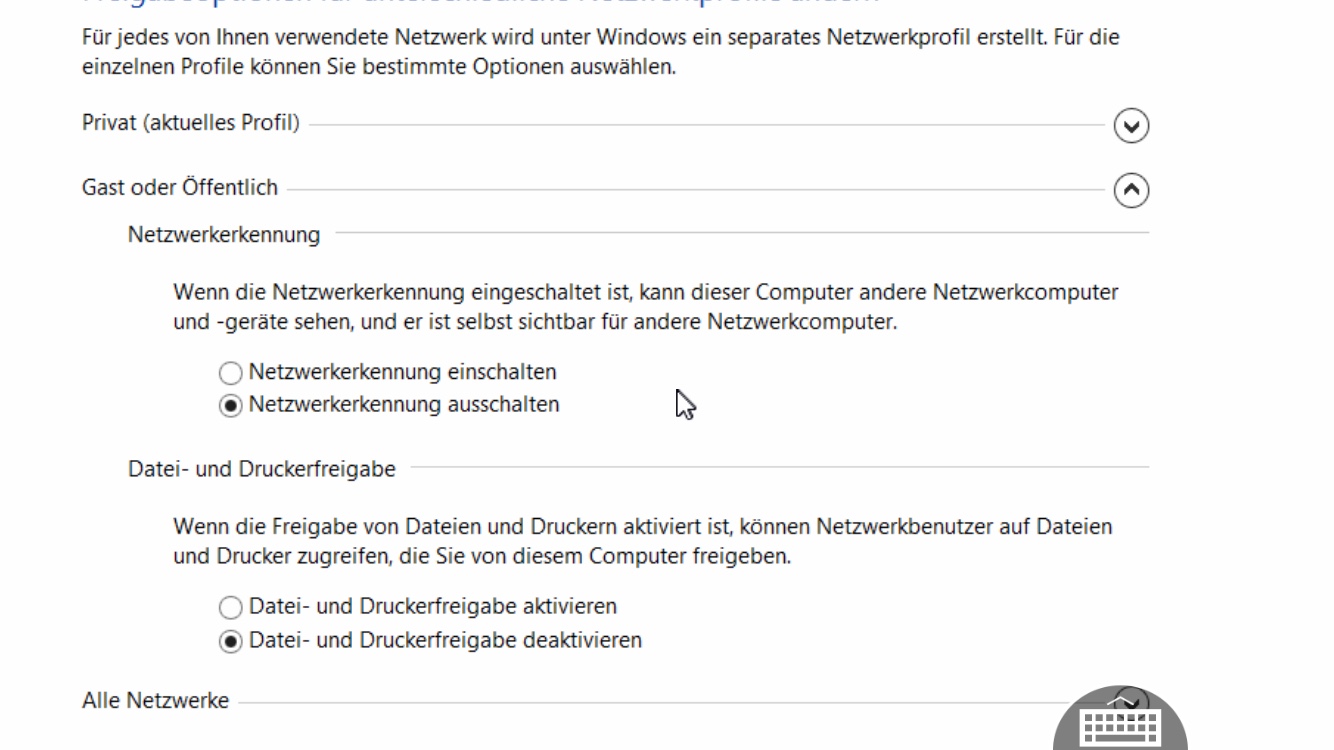
Task: Select the Netzwerkerkennung ausschalten radio circle
Action: [x=231, y=406]
